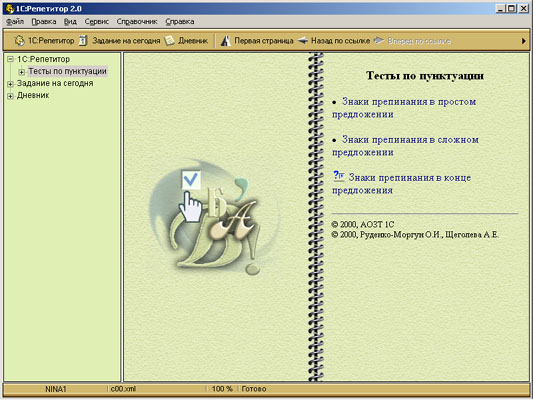Click the Дневник toolbar label

[x=193, y=41]
